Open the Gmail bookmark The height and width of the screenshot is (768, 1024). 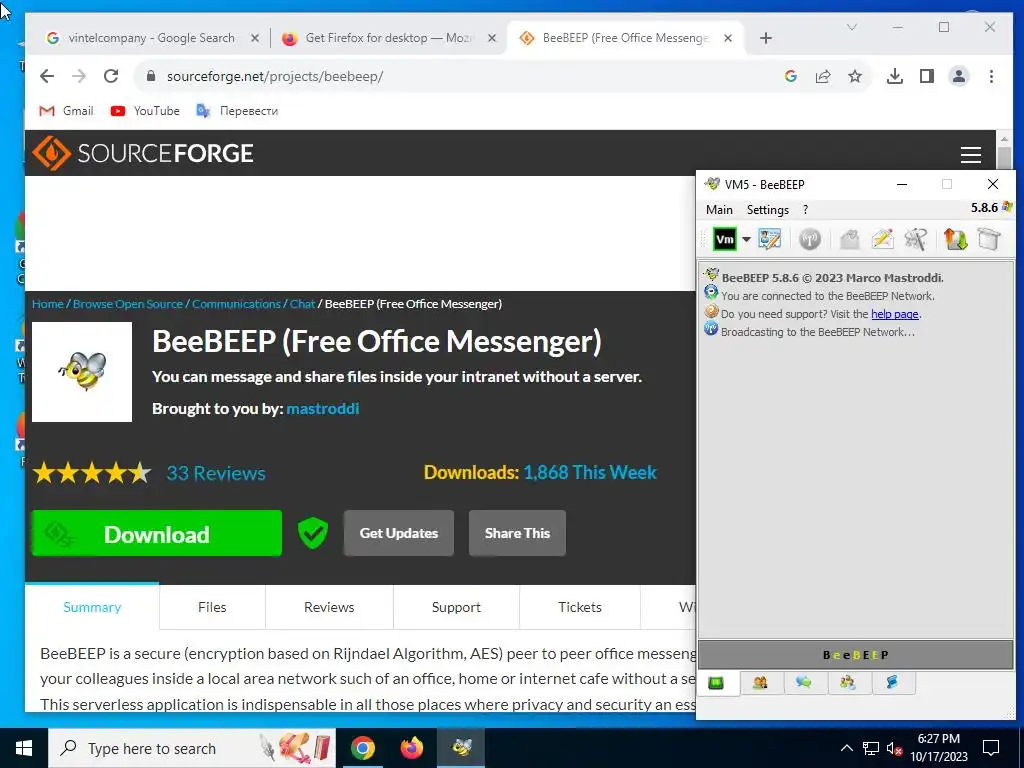point(67,111)
